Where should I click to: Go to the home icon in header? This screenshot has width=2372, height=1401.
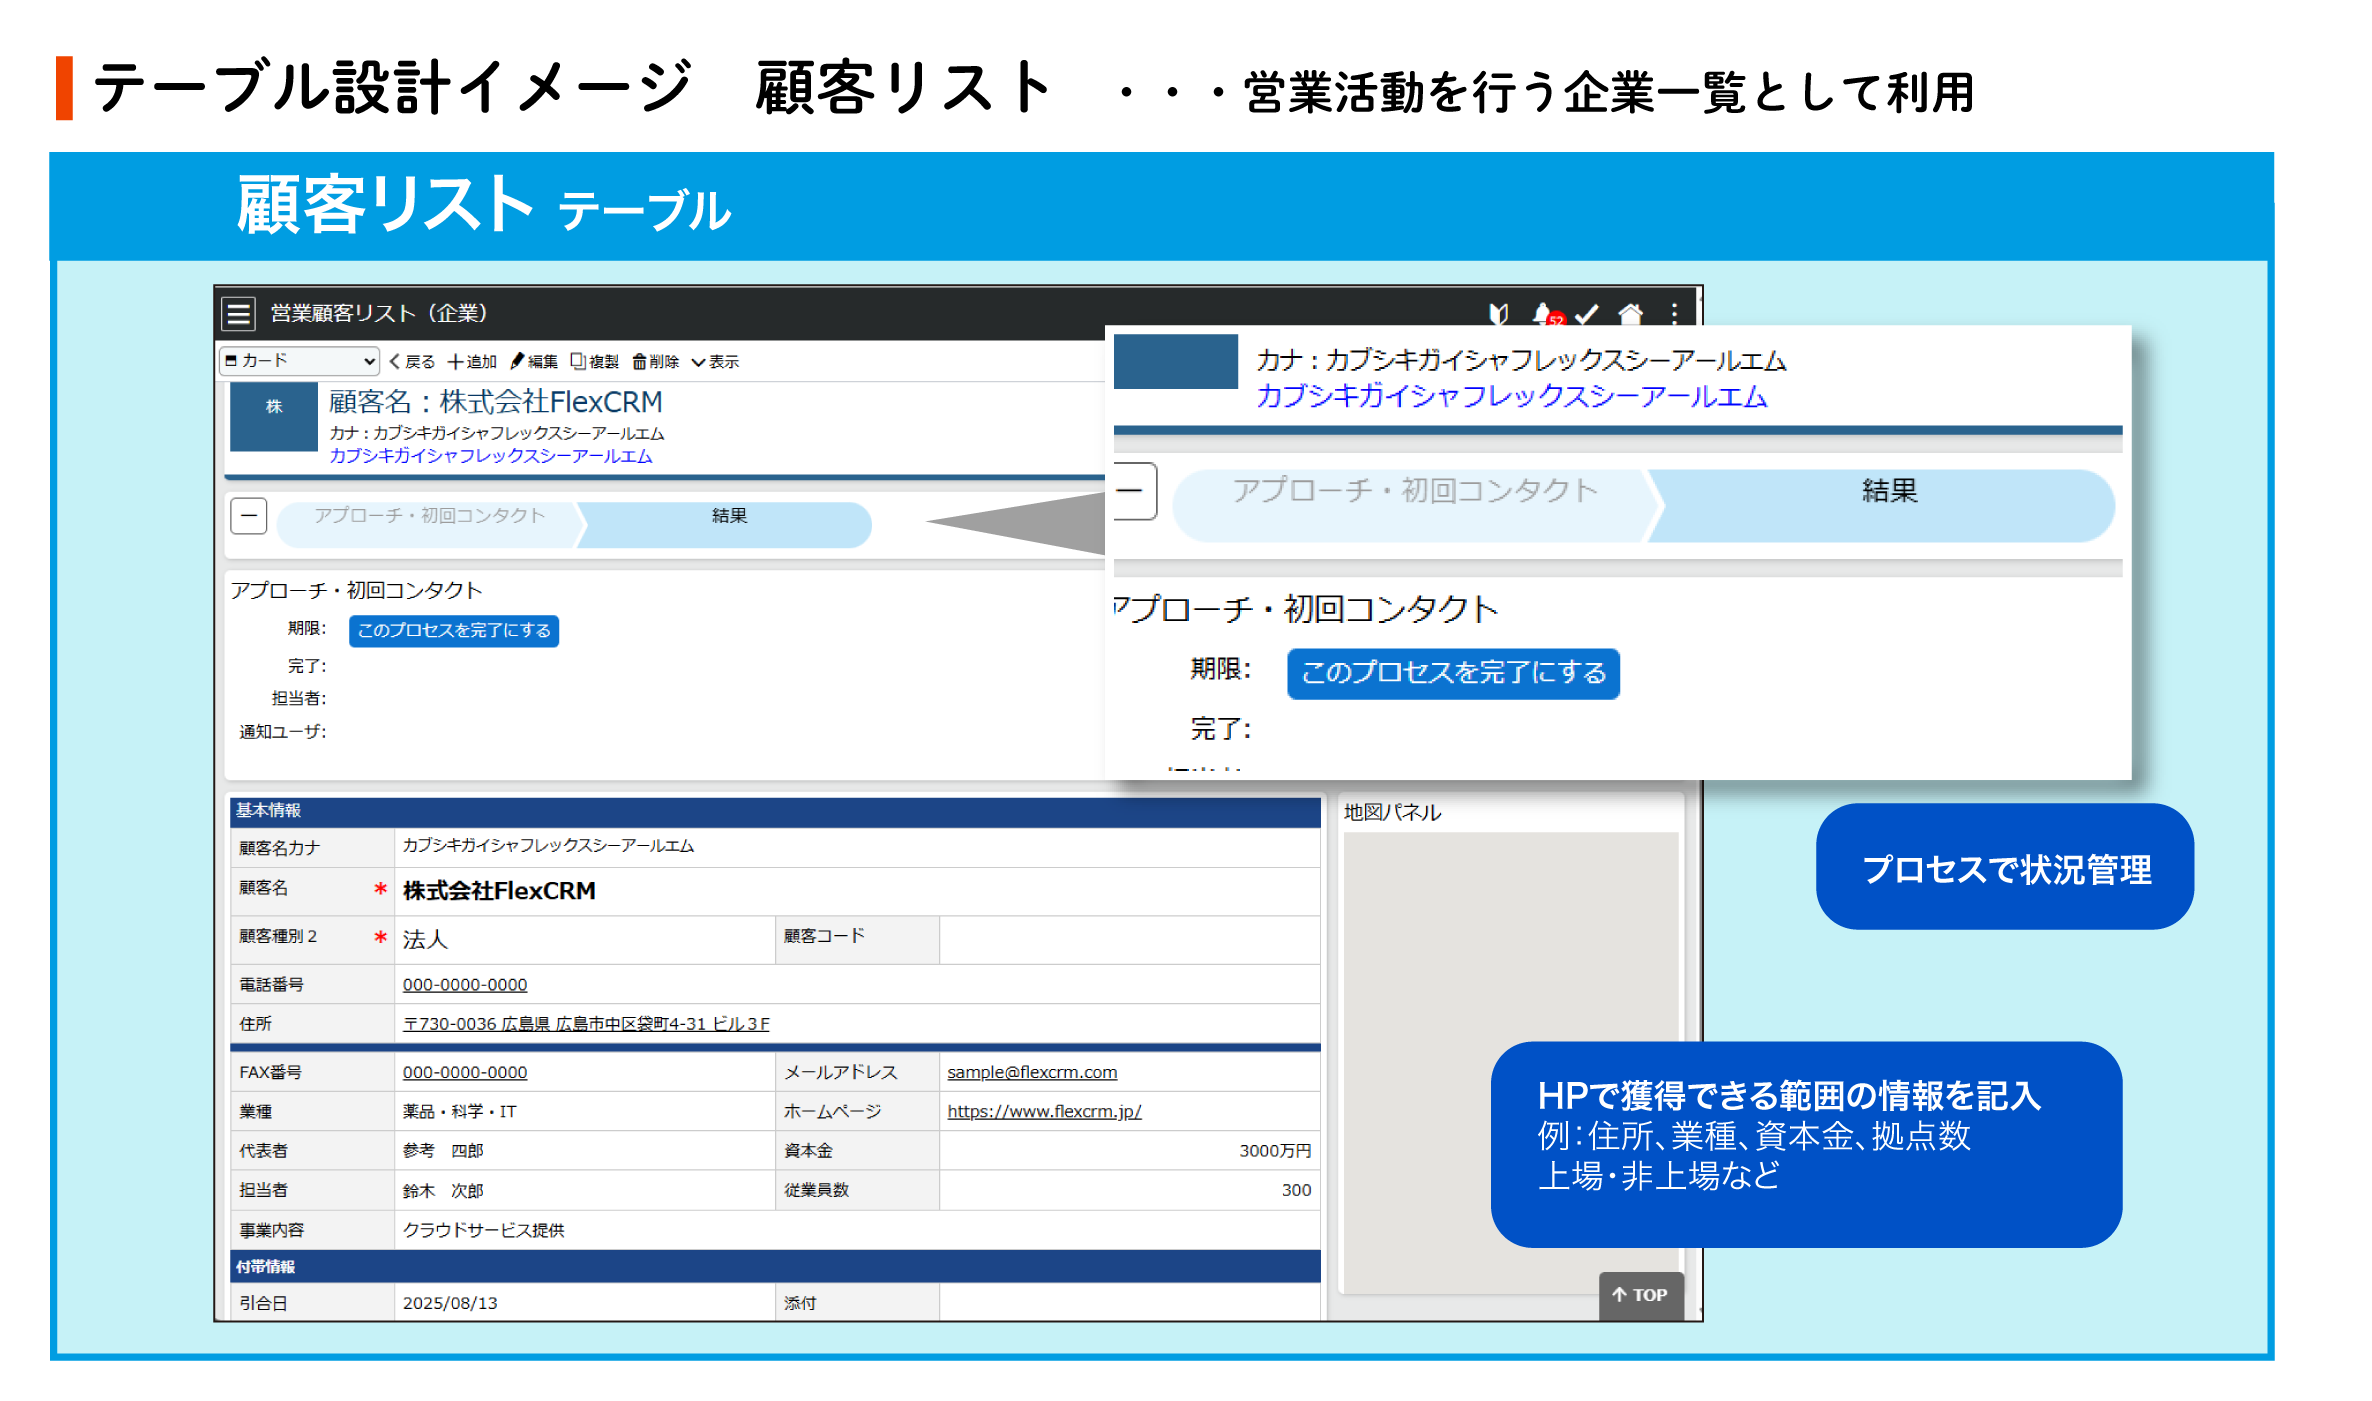tap(1631, 314)
